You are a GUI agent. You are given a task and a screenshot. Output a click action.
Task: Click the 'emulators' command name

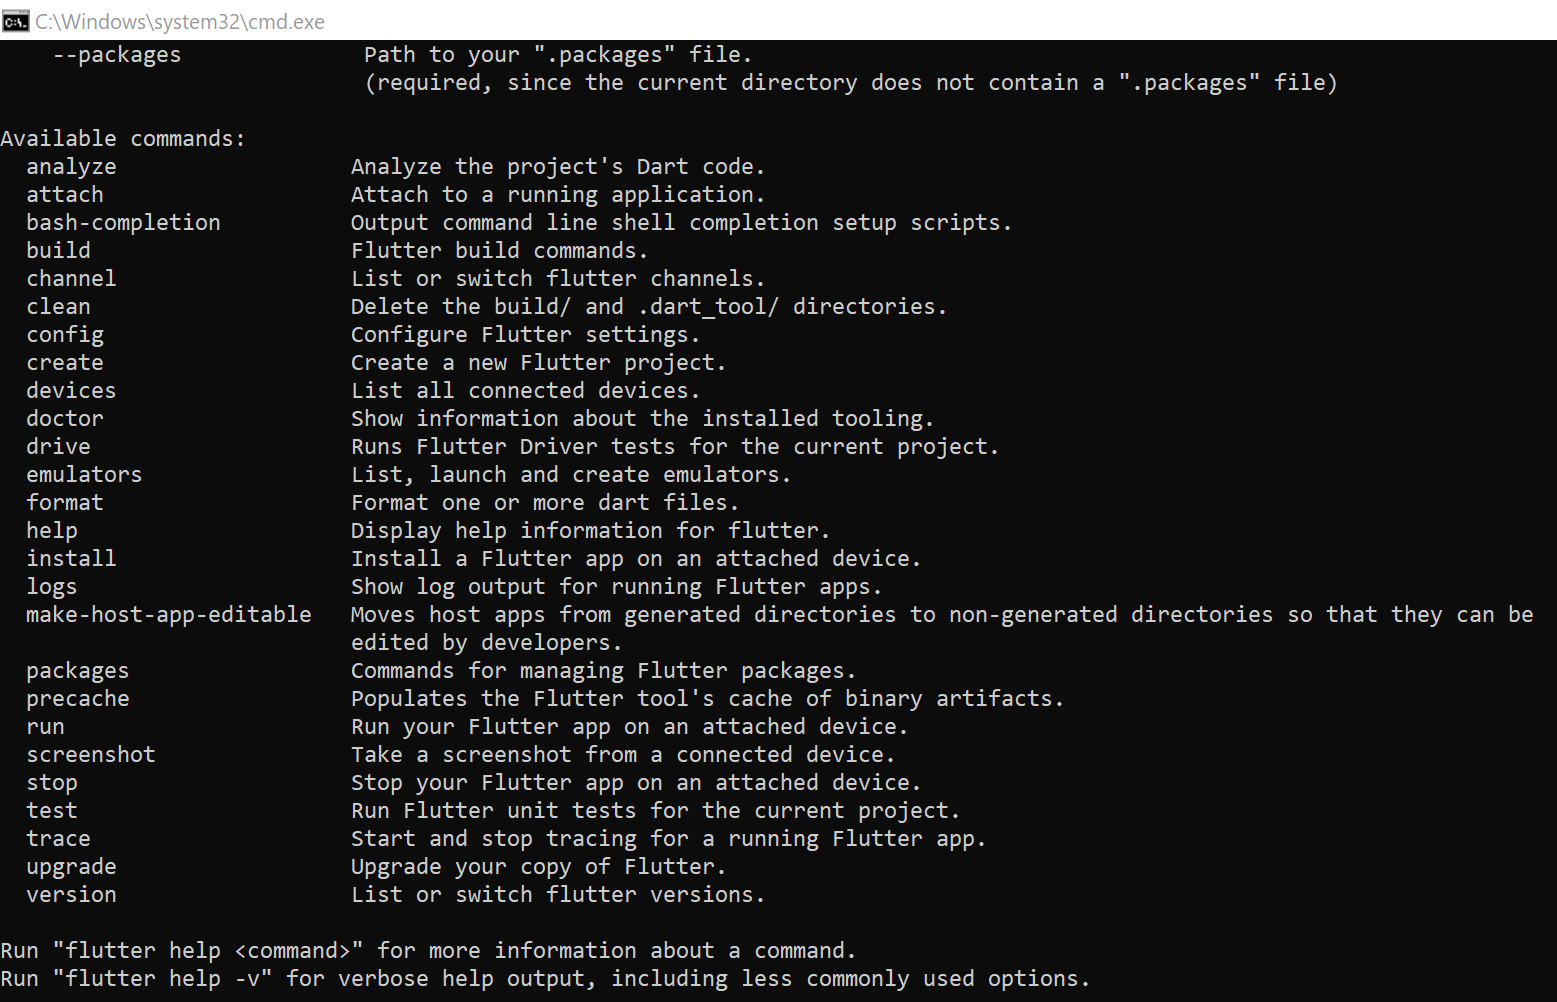click(x=84, y=475)
